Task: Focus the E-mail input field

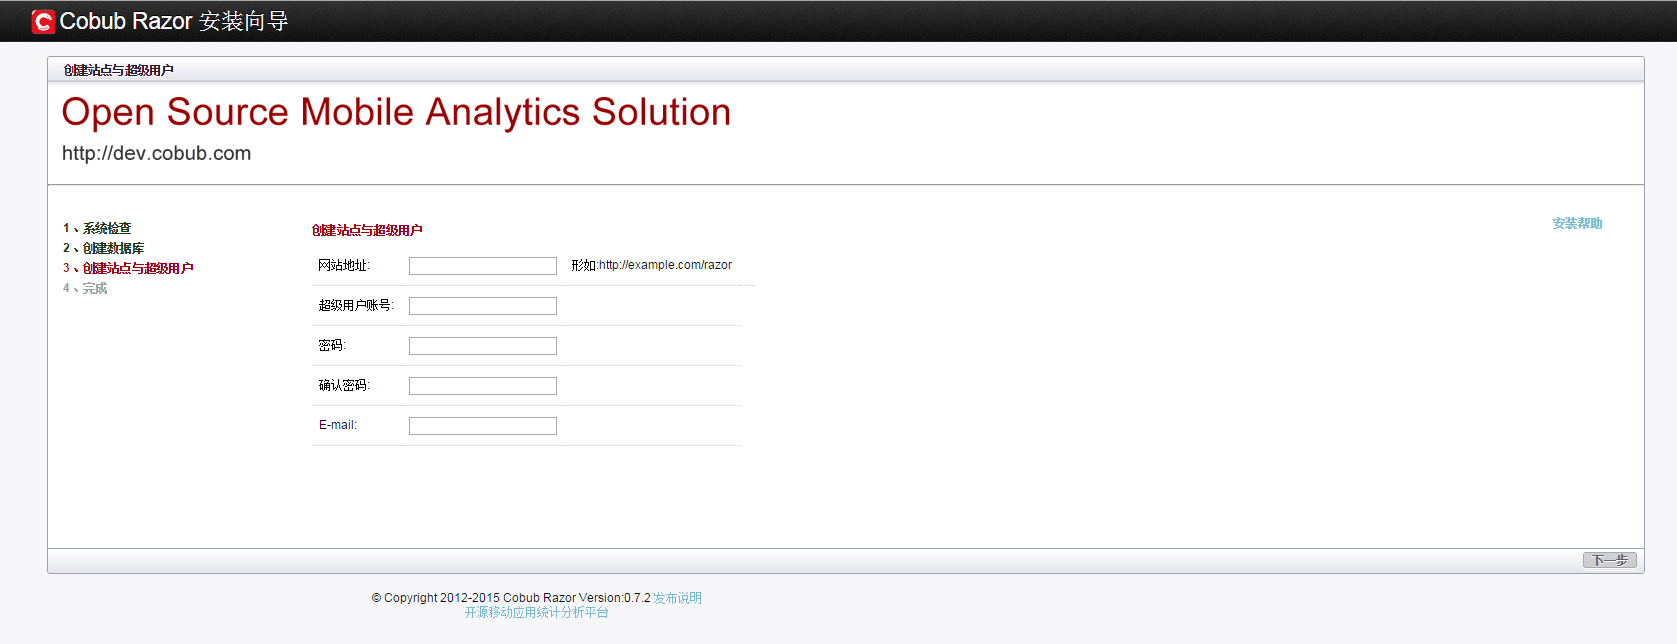Action: pos(483,426)
